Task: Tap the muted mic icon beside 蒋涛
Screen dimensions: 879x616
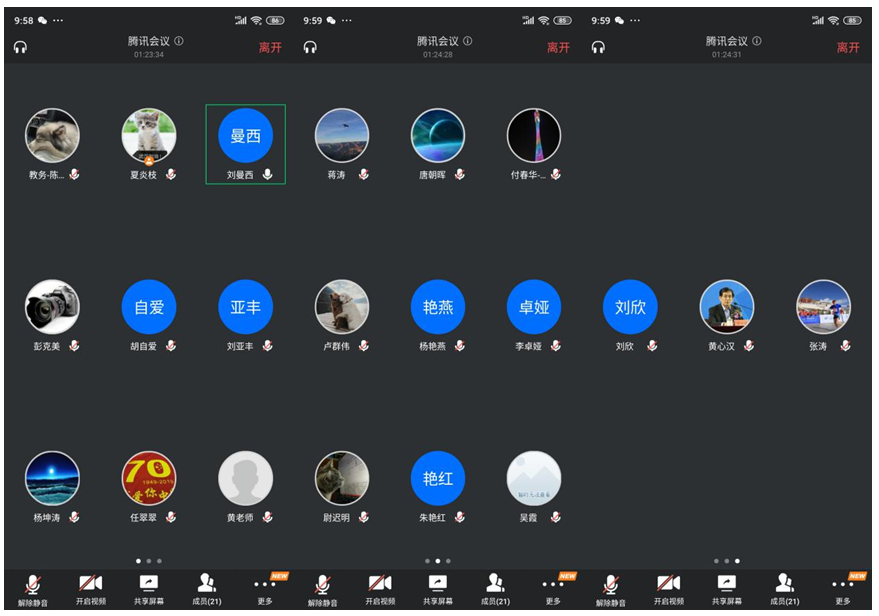Action: click(x=364, y=174)
